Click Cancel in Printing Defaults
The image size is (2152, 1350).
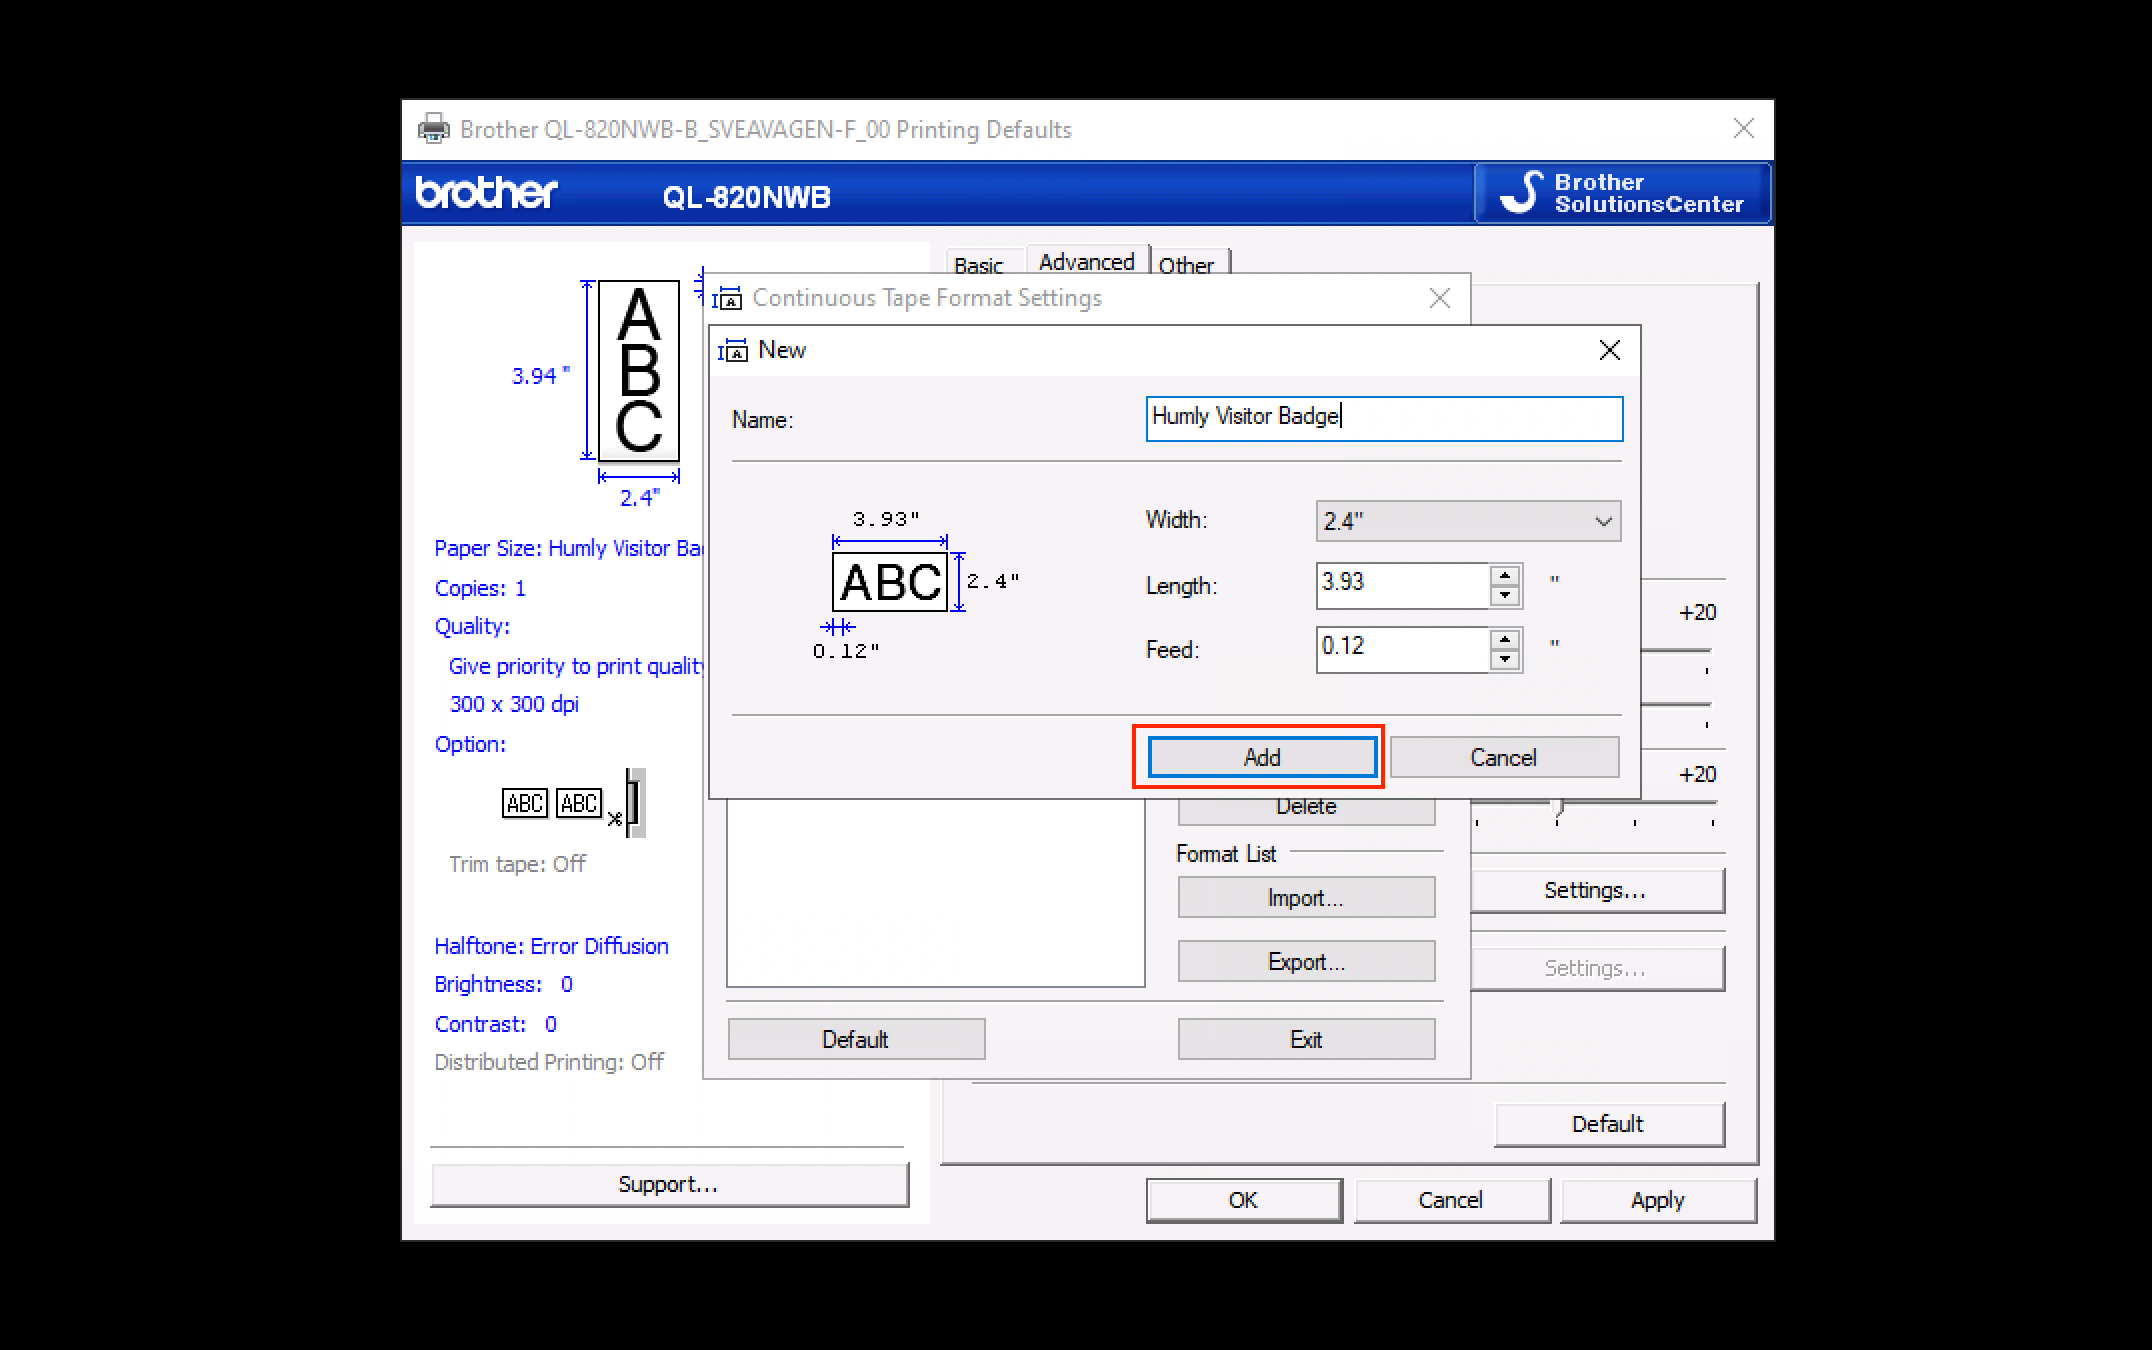pos(1451,1200)
